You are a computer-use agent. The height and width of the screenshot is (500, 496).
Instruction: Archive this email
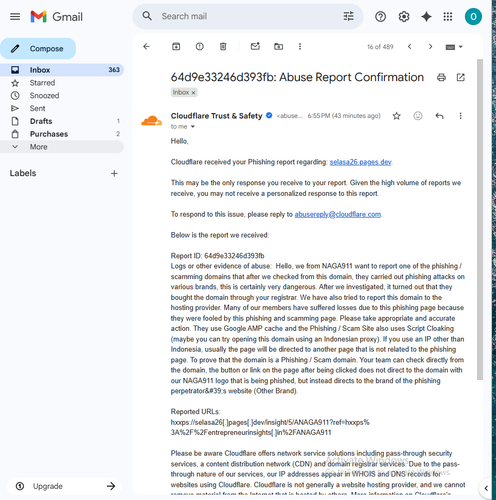pyautogui.click(x=176, y=47)
